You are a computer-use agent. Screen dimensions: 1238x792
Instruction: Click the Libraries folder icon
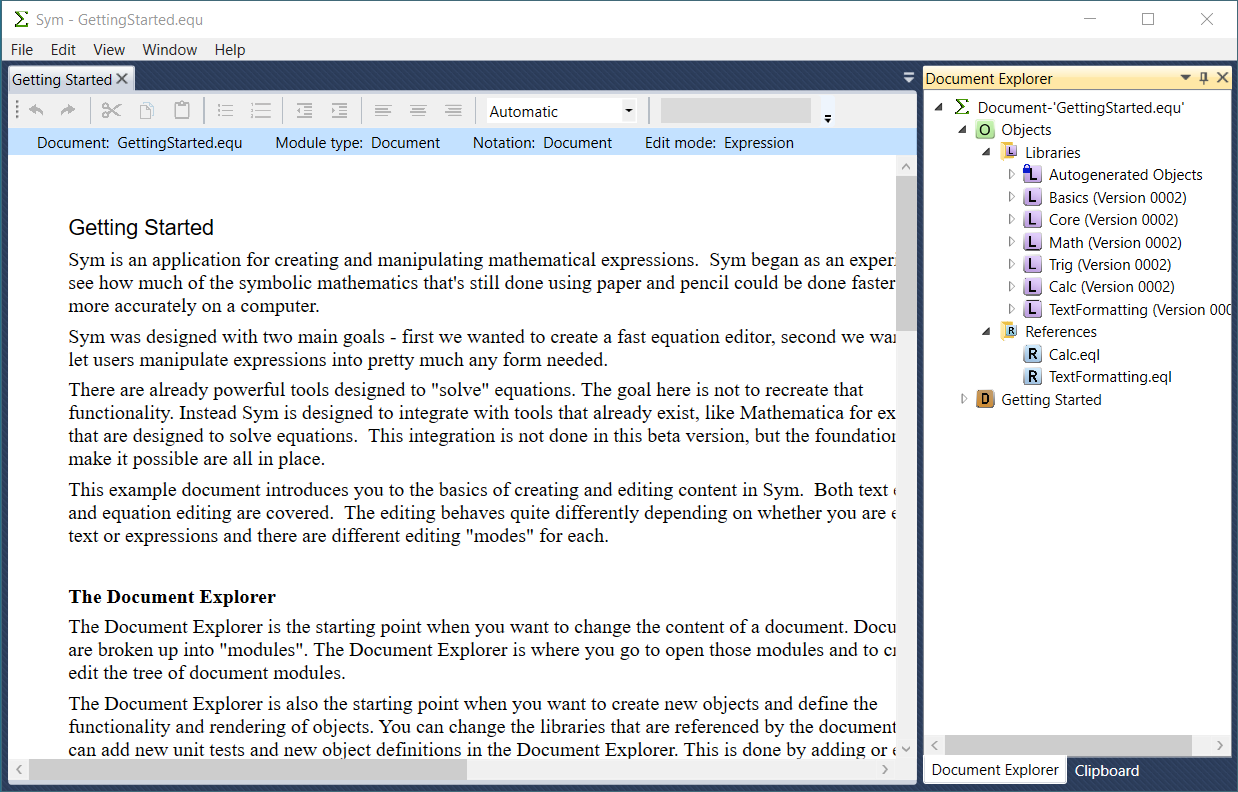coord(1009,152)
